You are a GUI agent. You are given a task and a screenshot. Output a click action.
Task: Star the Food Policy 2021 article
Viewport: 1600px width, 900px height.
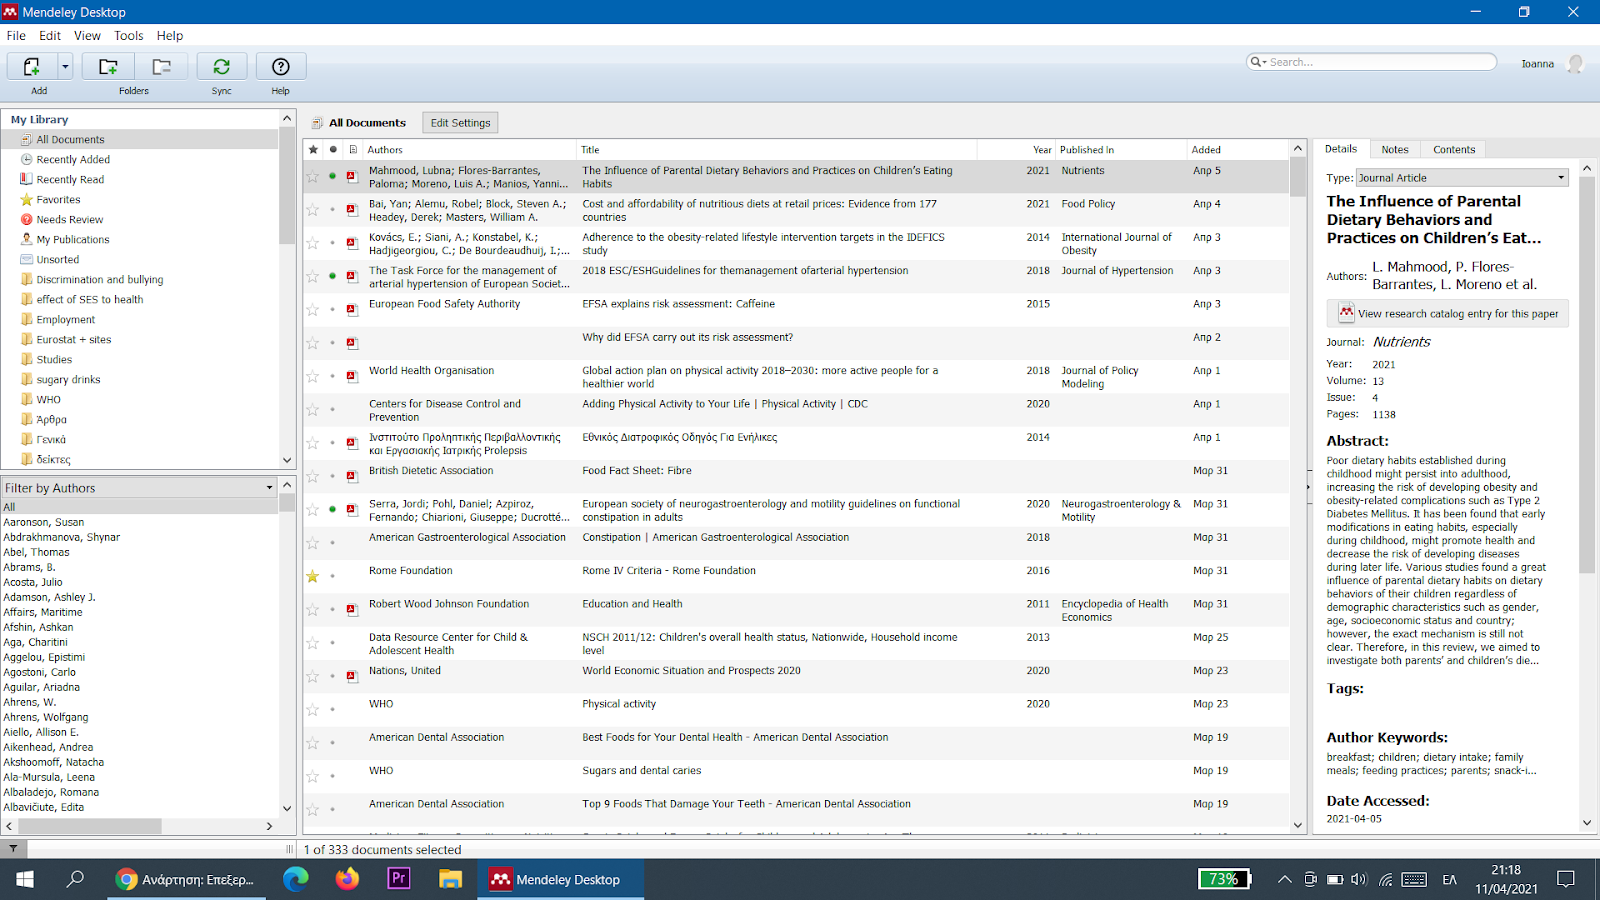tap(313, 210)
